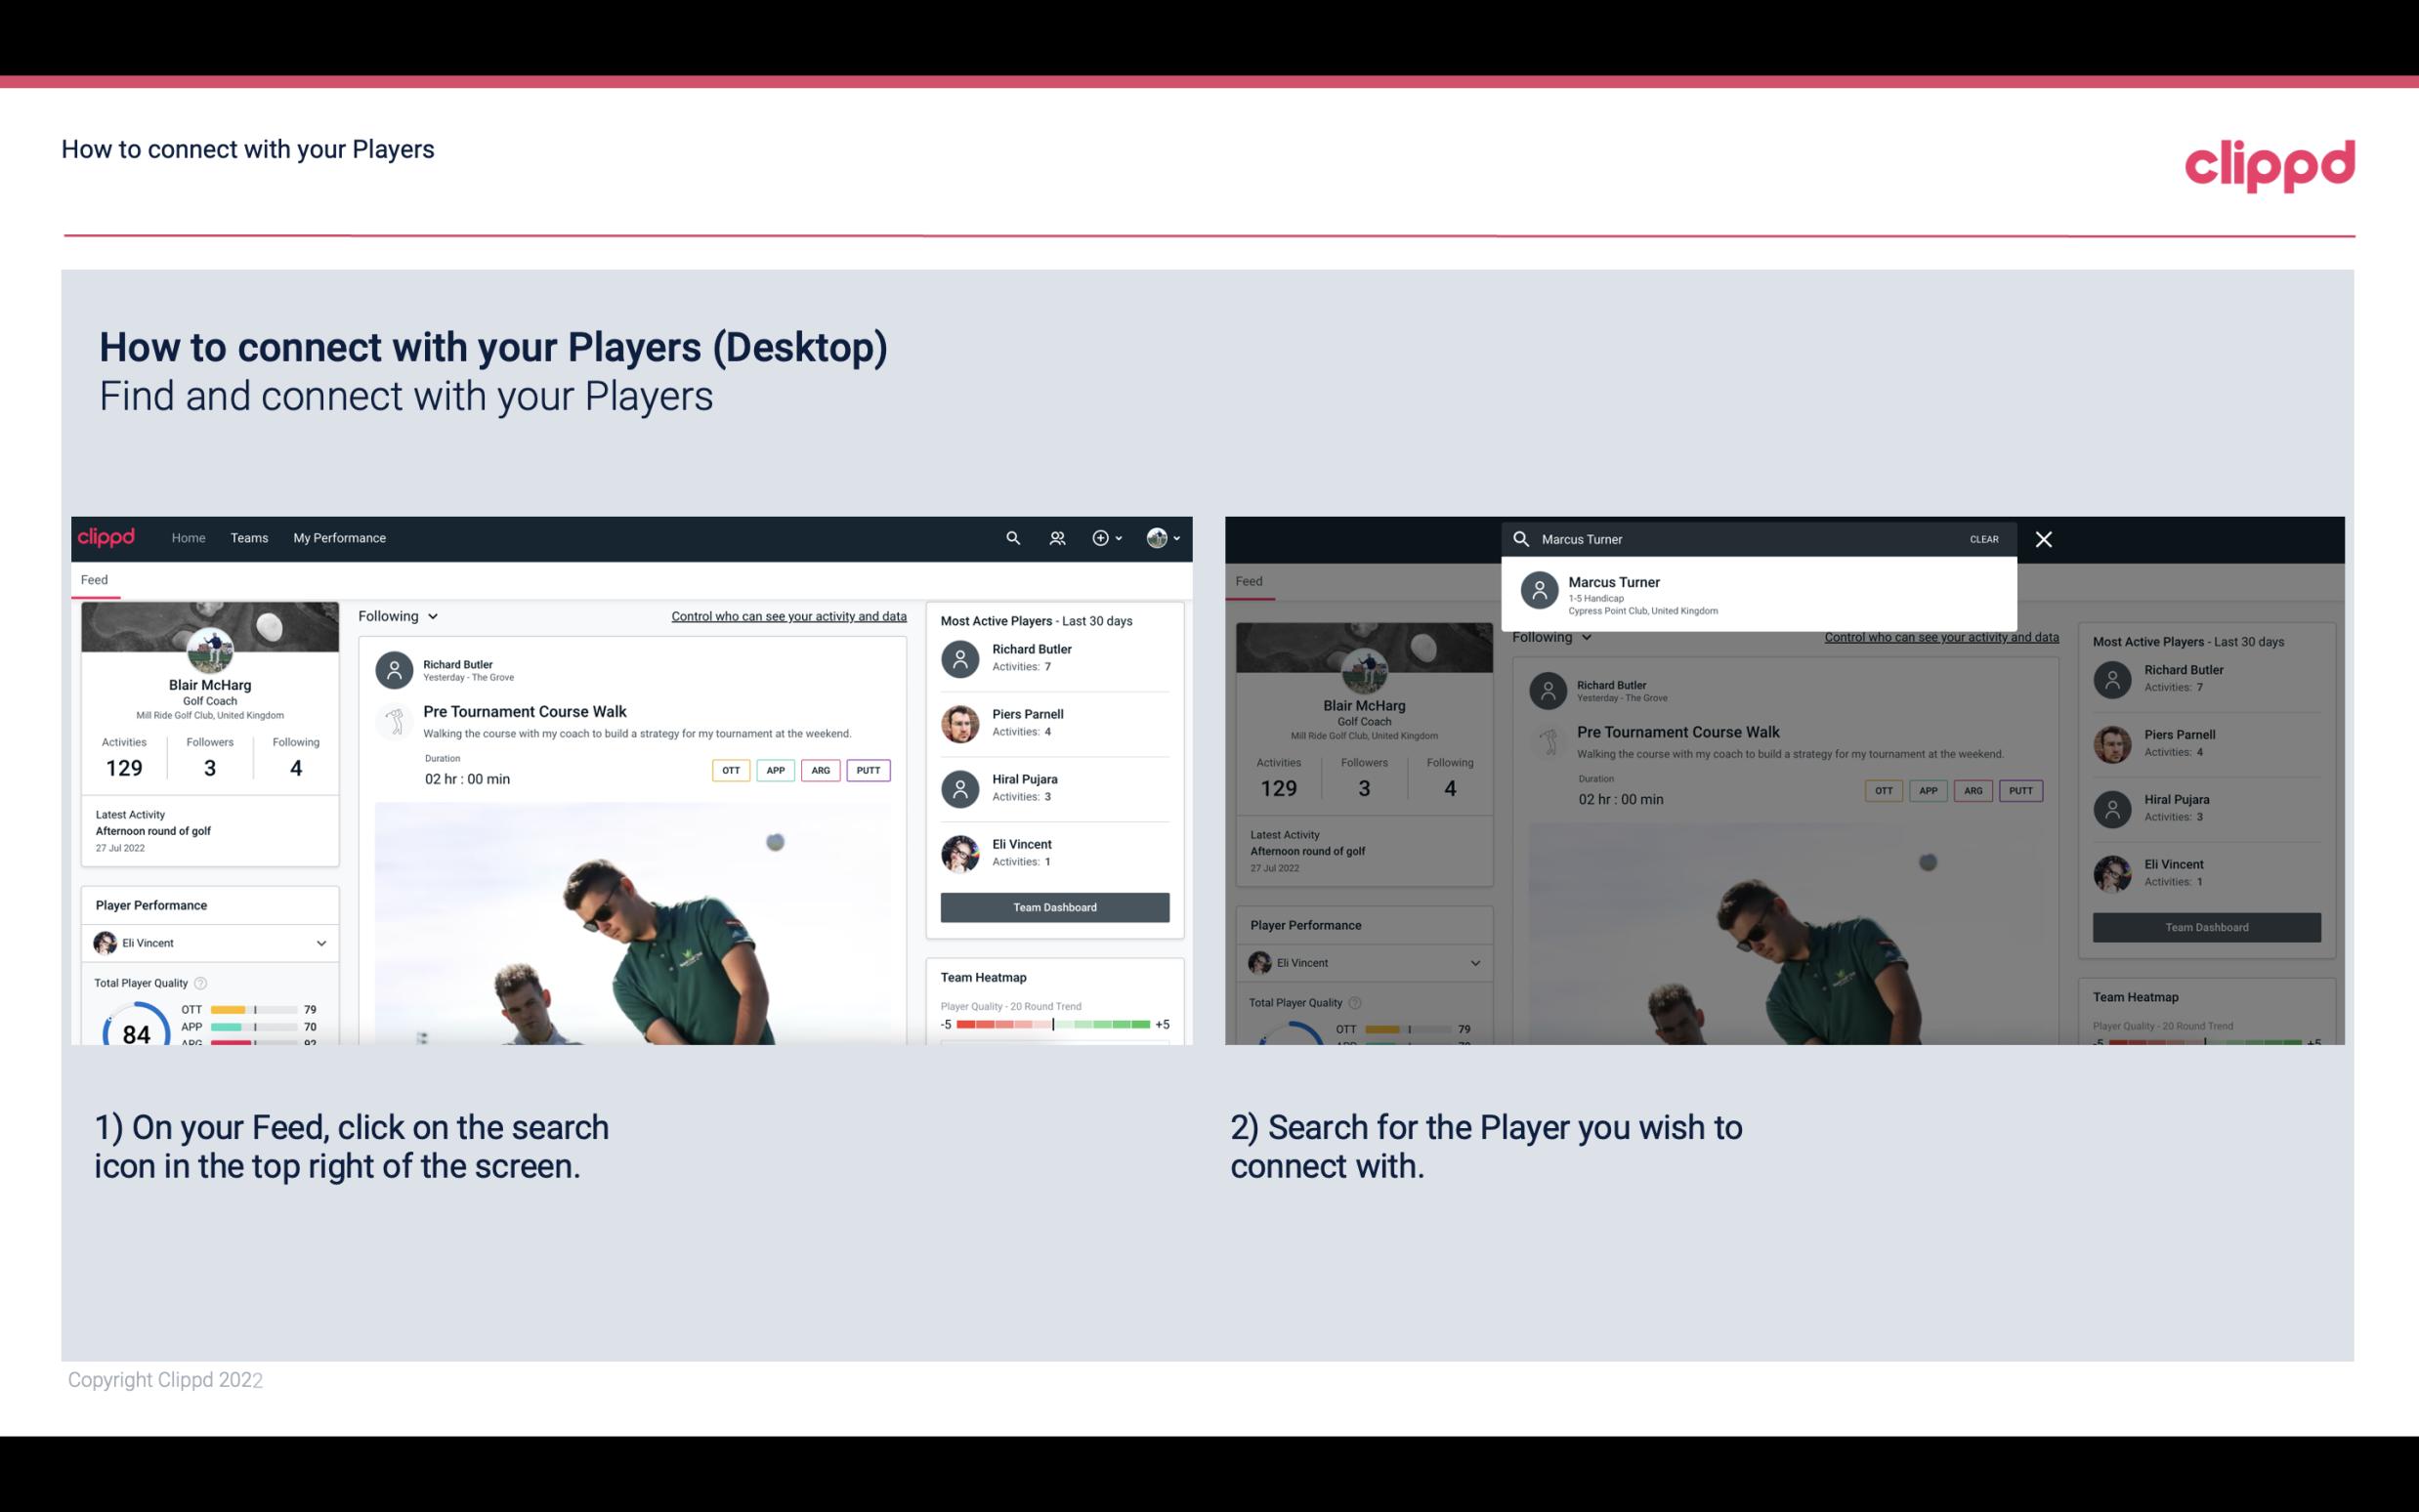The height and width of the screenshot is (1512, 2419).
Task: Click the Teams navigation tab
Action: pos(249,536)
